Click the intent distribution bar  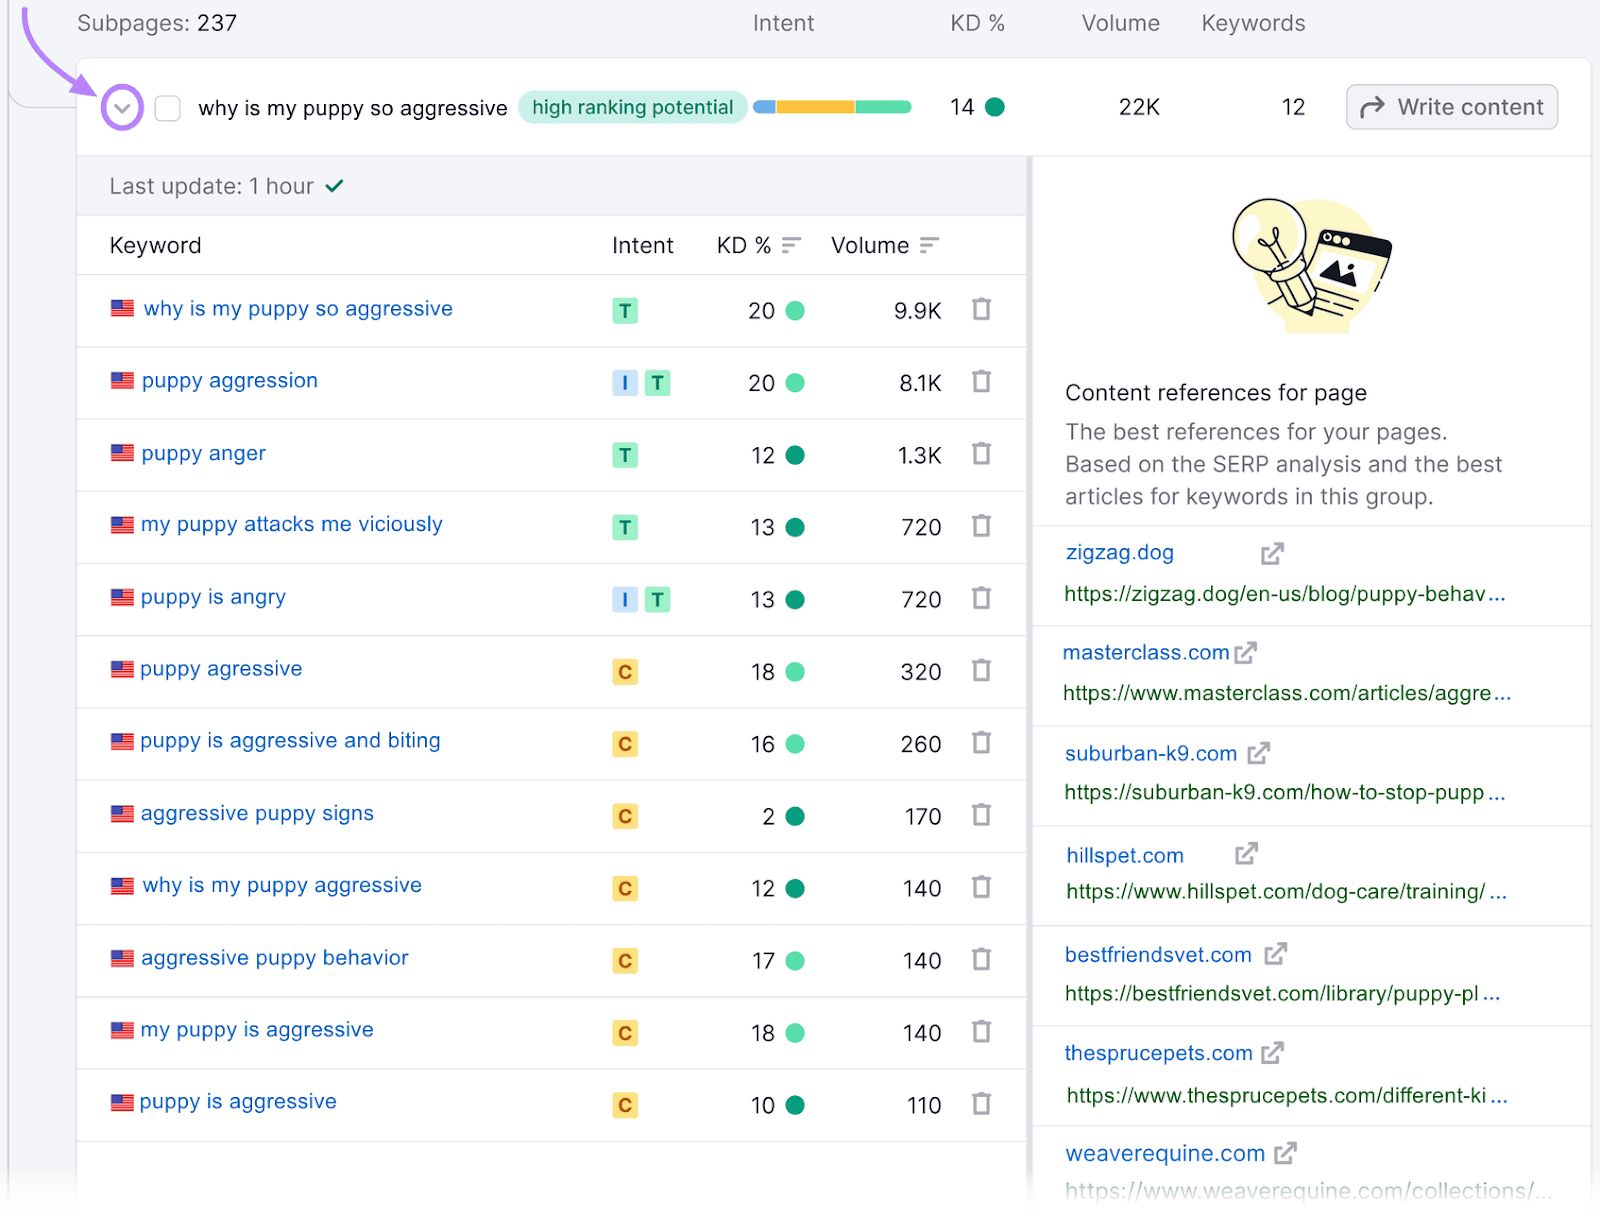[832, 106]
